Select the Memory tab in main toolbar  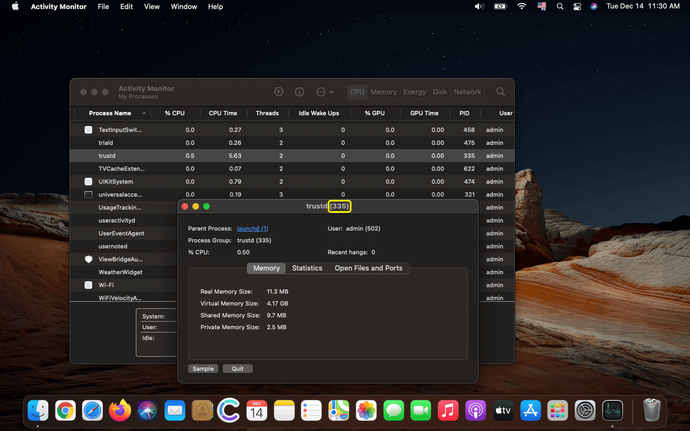[x=383, y=92]
